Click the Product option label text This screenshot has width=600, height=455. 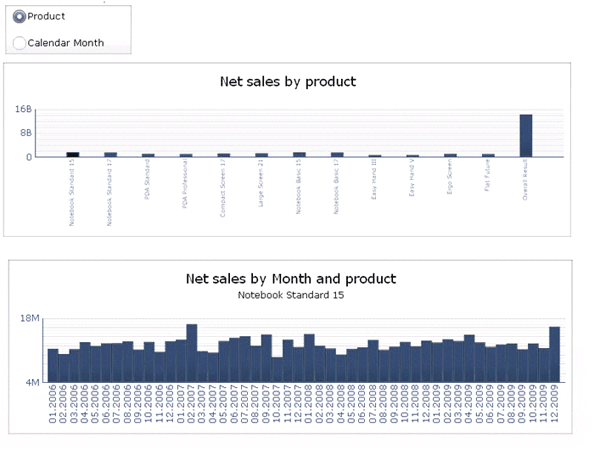(46, 17)
